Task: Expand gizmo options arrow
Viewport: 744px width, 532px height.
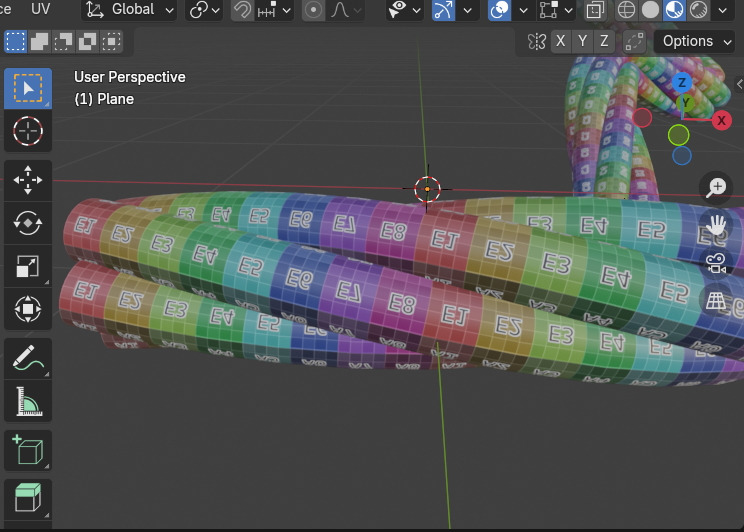Action: 467,10
